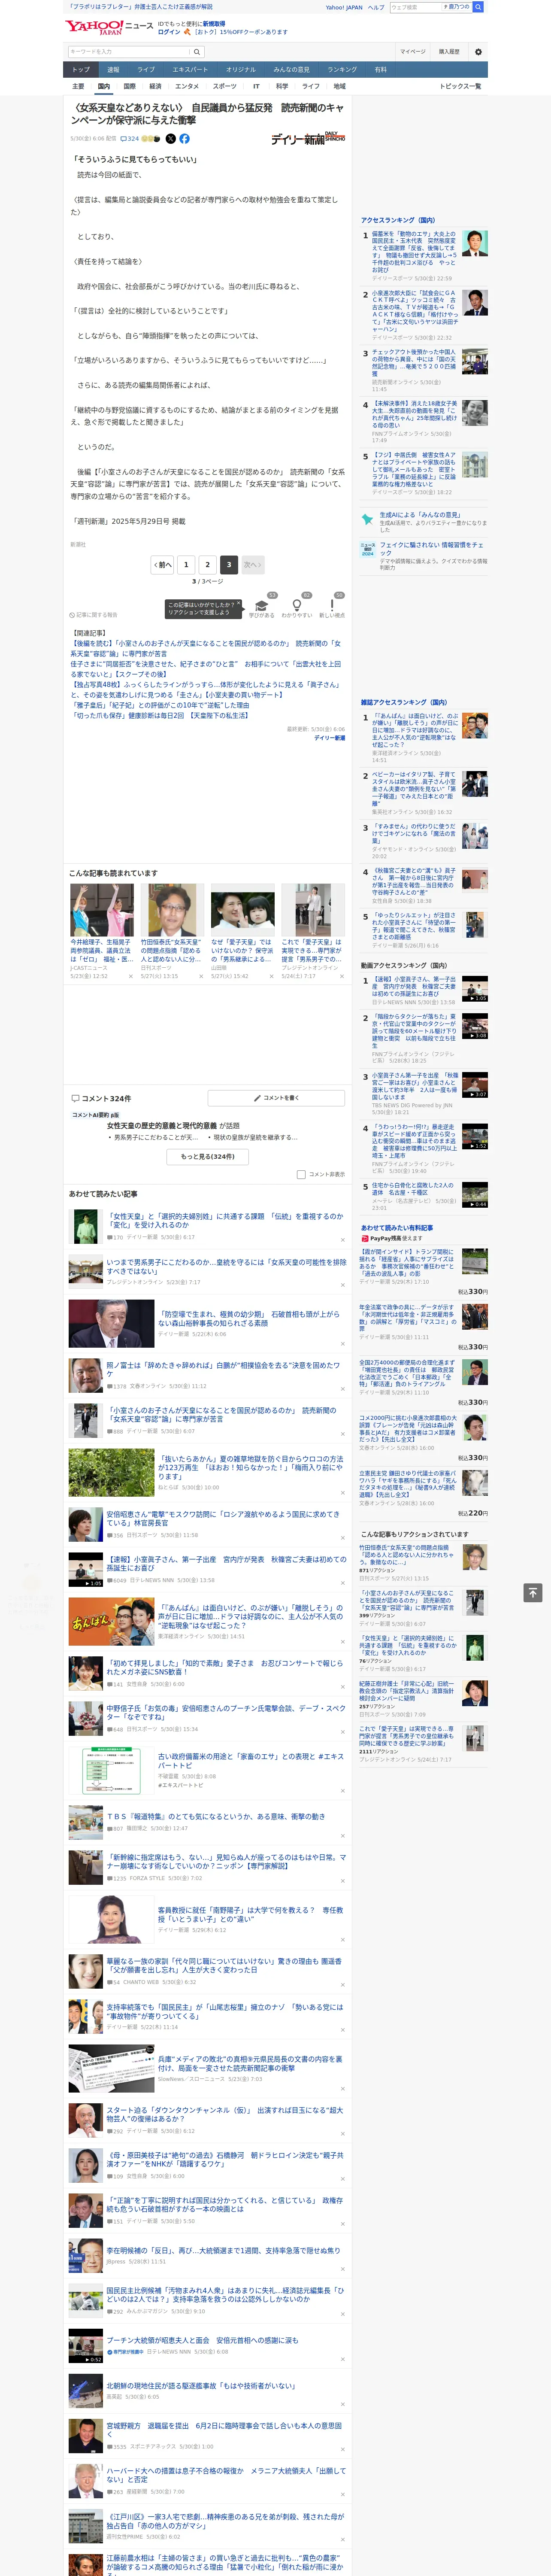Go to page 2 of the article
This screenshot has width=551, height=2576.
(208, 565)
